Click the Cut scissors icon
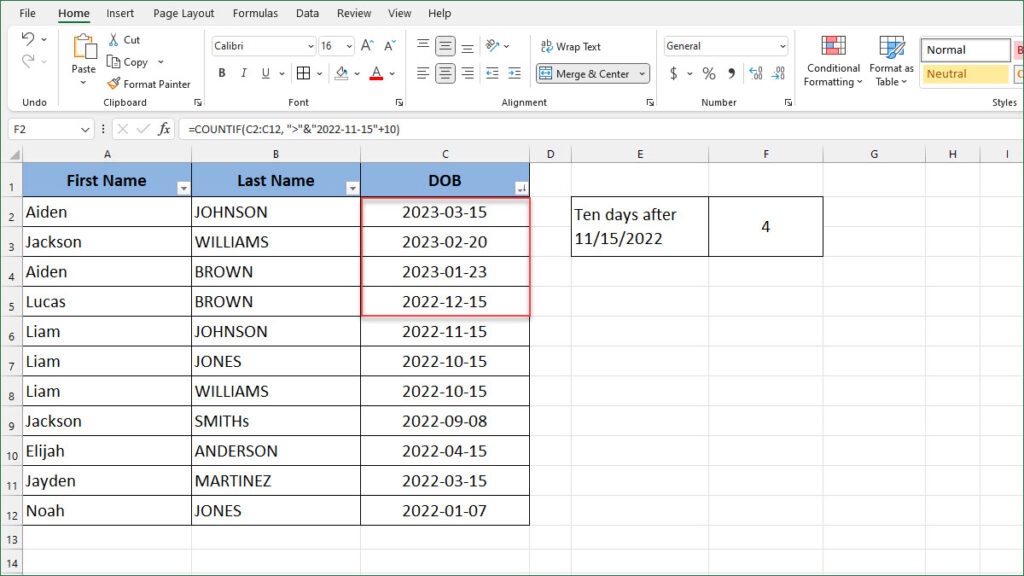Image resolution: width=1024 pixels, height=576 pixels. pos(113,40)
